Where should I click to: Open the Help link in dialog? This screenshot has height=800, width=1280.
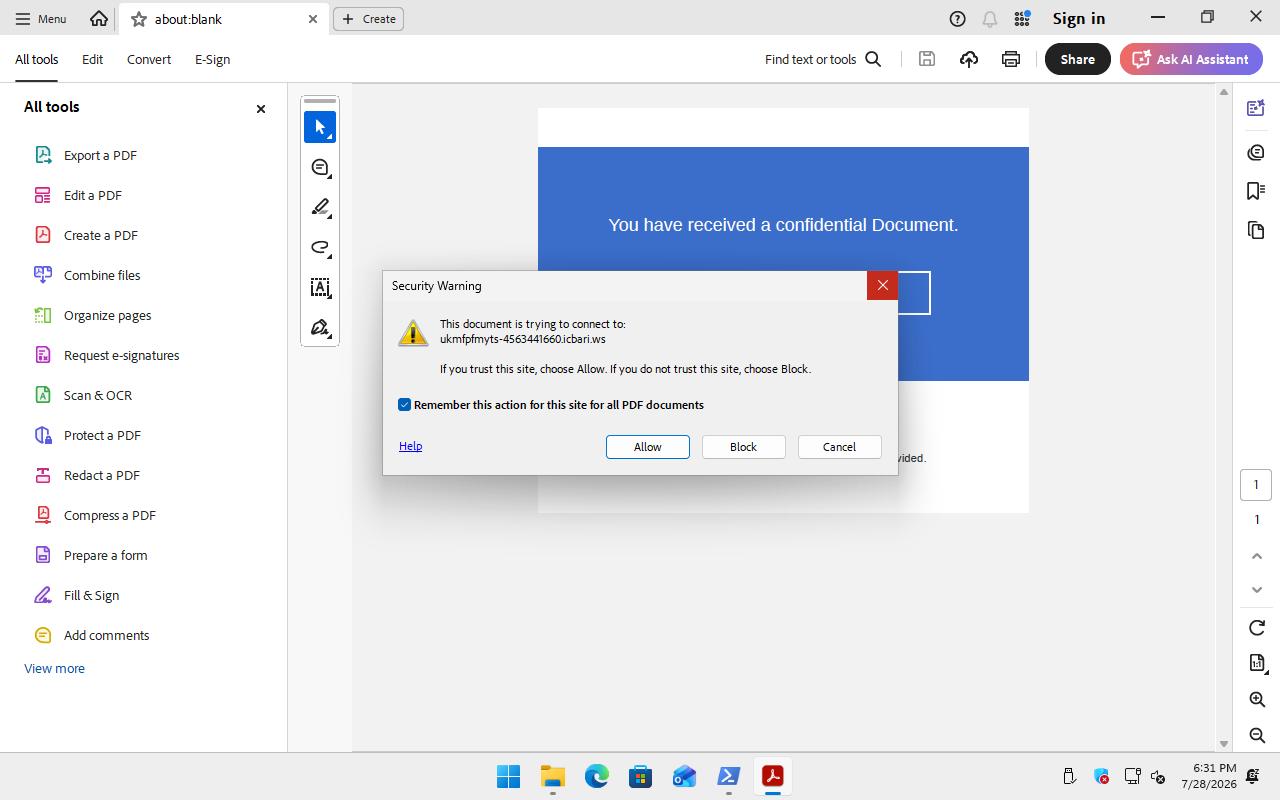tap(410, 446)
